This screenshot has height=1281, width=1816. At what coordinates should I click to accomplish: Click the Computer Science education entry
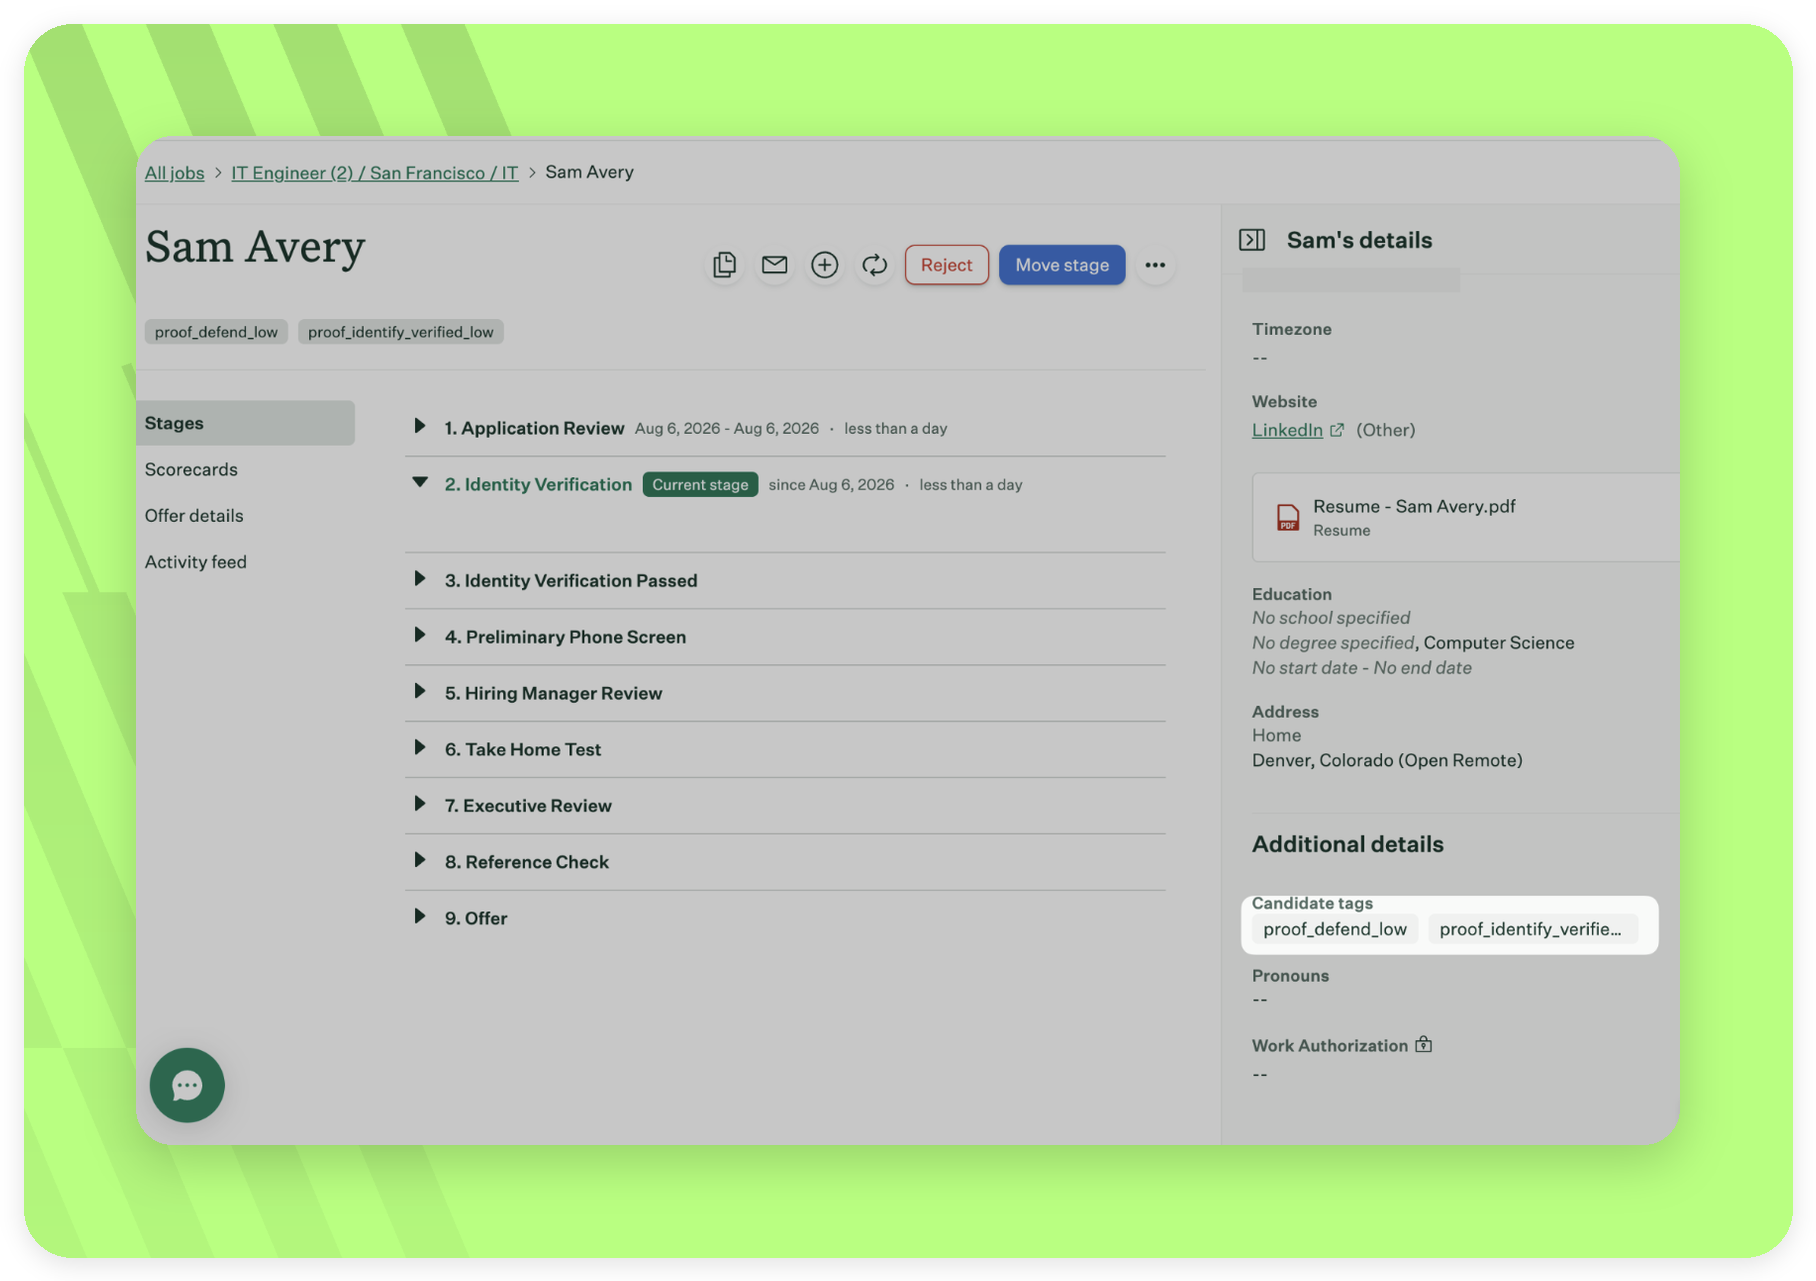pyautogui.click(x=1499, y=643)
